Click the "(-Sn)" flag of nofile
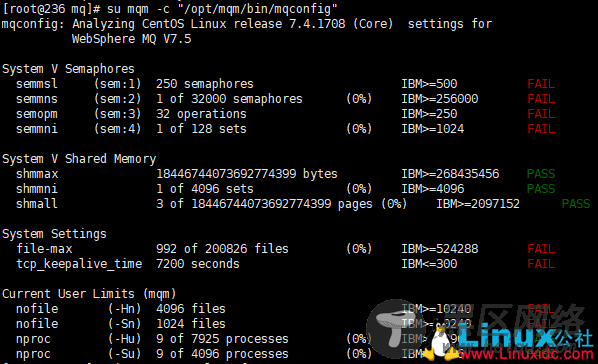 [x=124, y=324]
